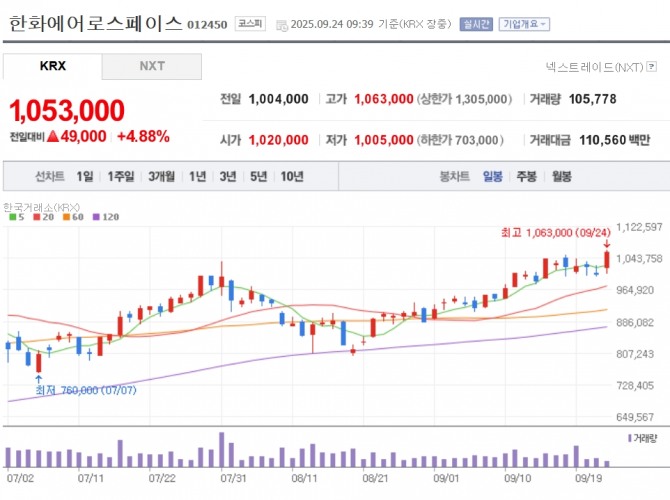Click the green 5-day moving average swatch
The image size is (670, 500).
tap(13, 217)
